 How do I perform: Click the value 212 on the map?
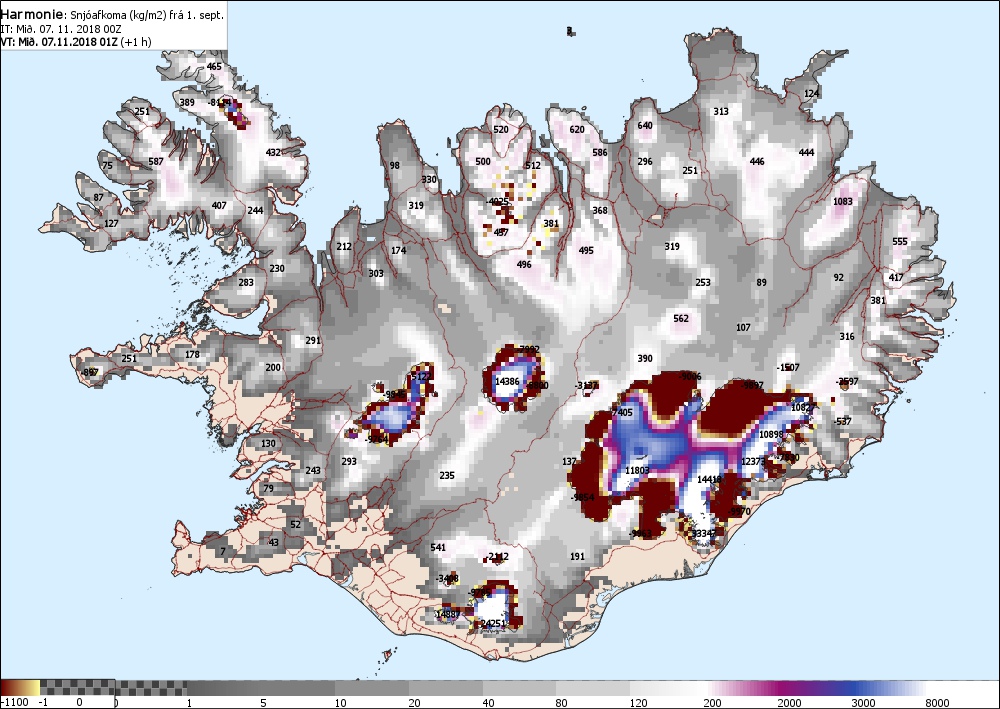click(344, 246)
